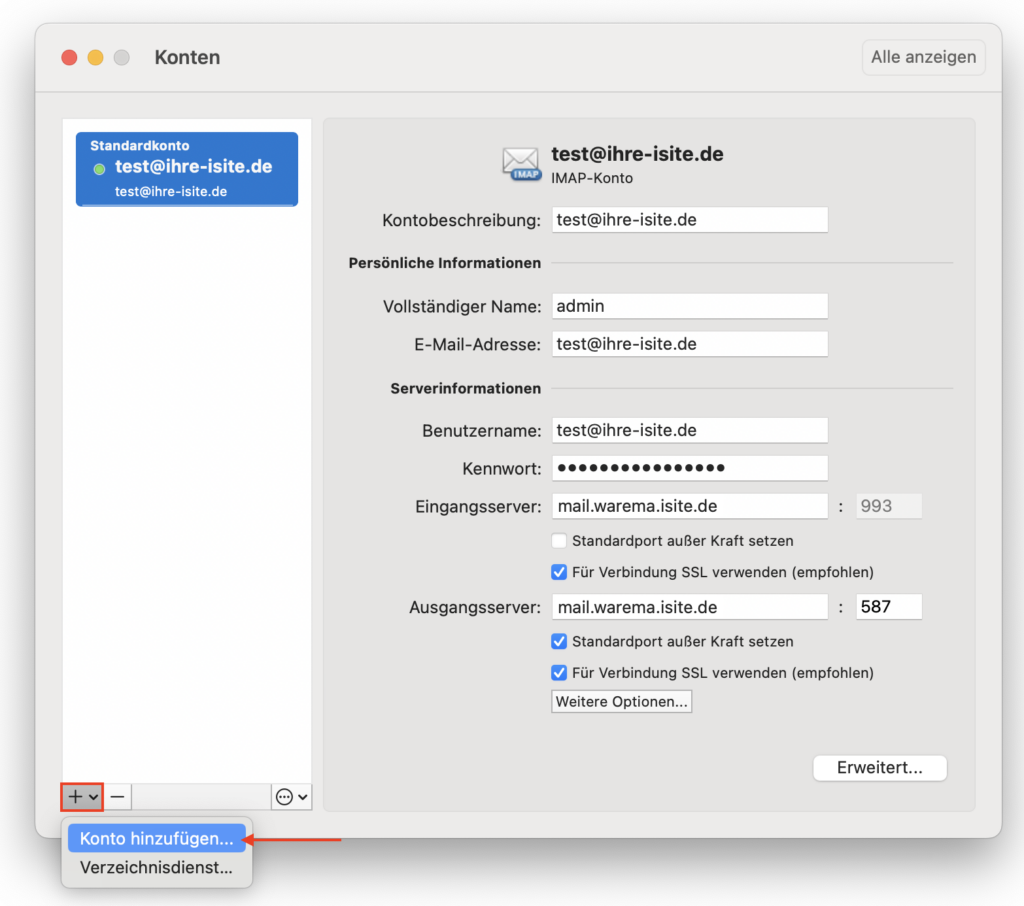Click the 'Alle anzeigen' button
Image resolution: width=1024 pixels, height=906 pixels.
(923, 58)
